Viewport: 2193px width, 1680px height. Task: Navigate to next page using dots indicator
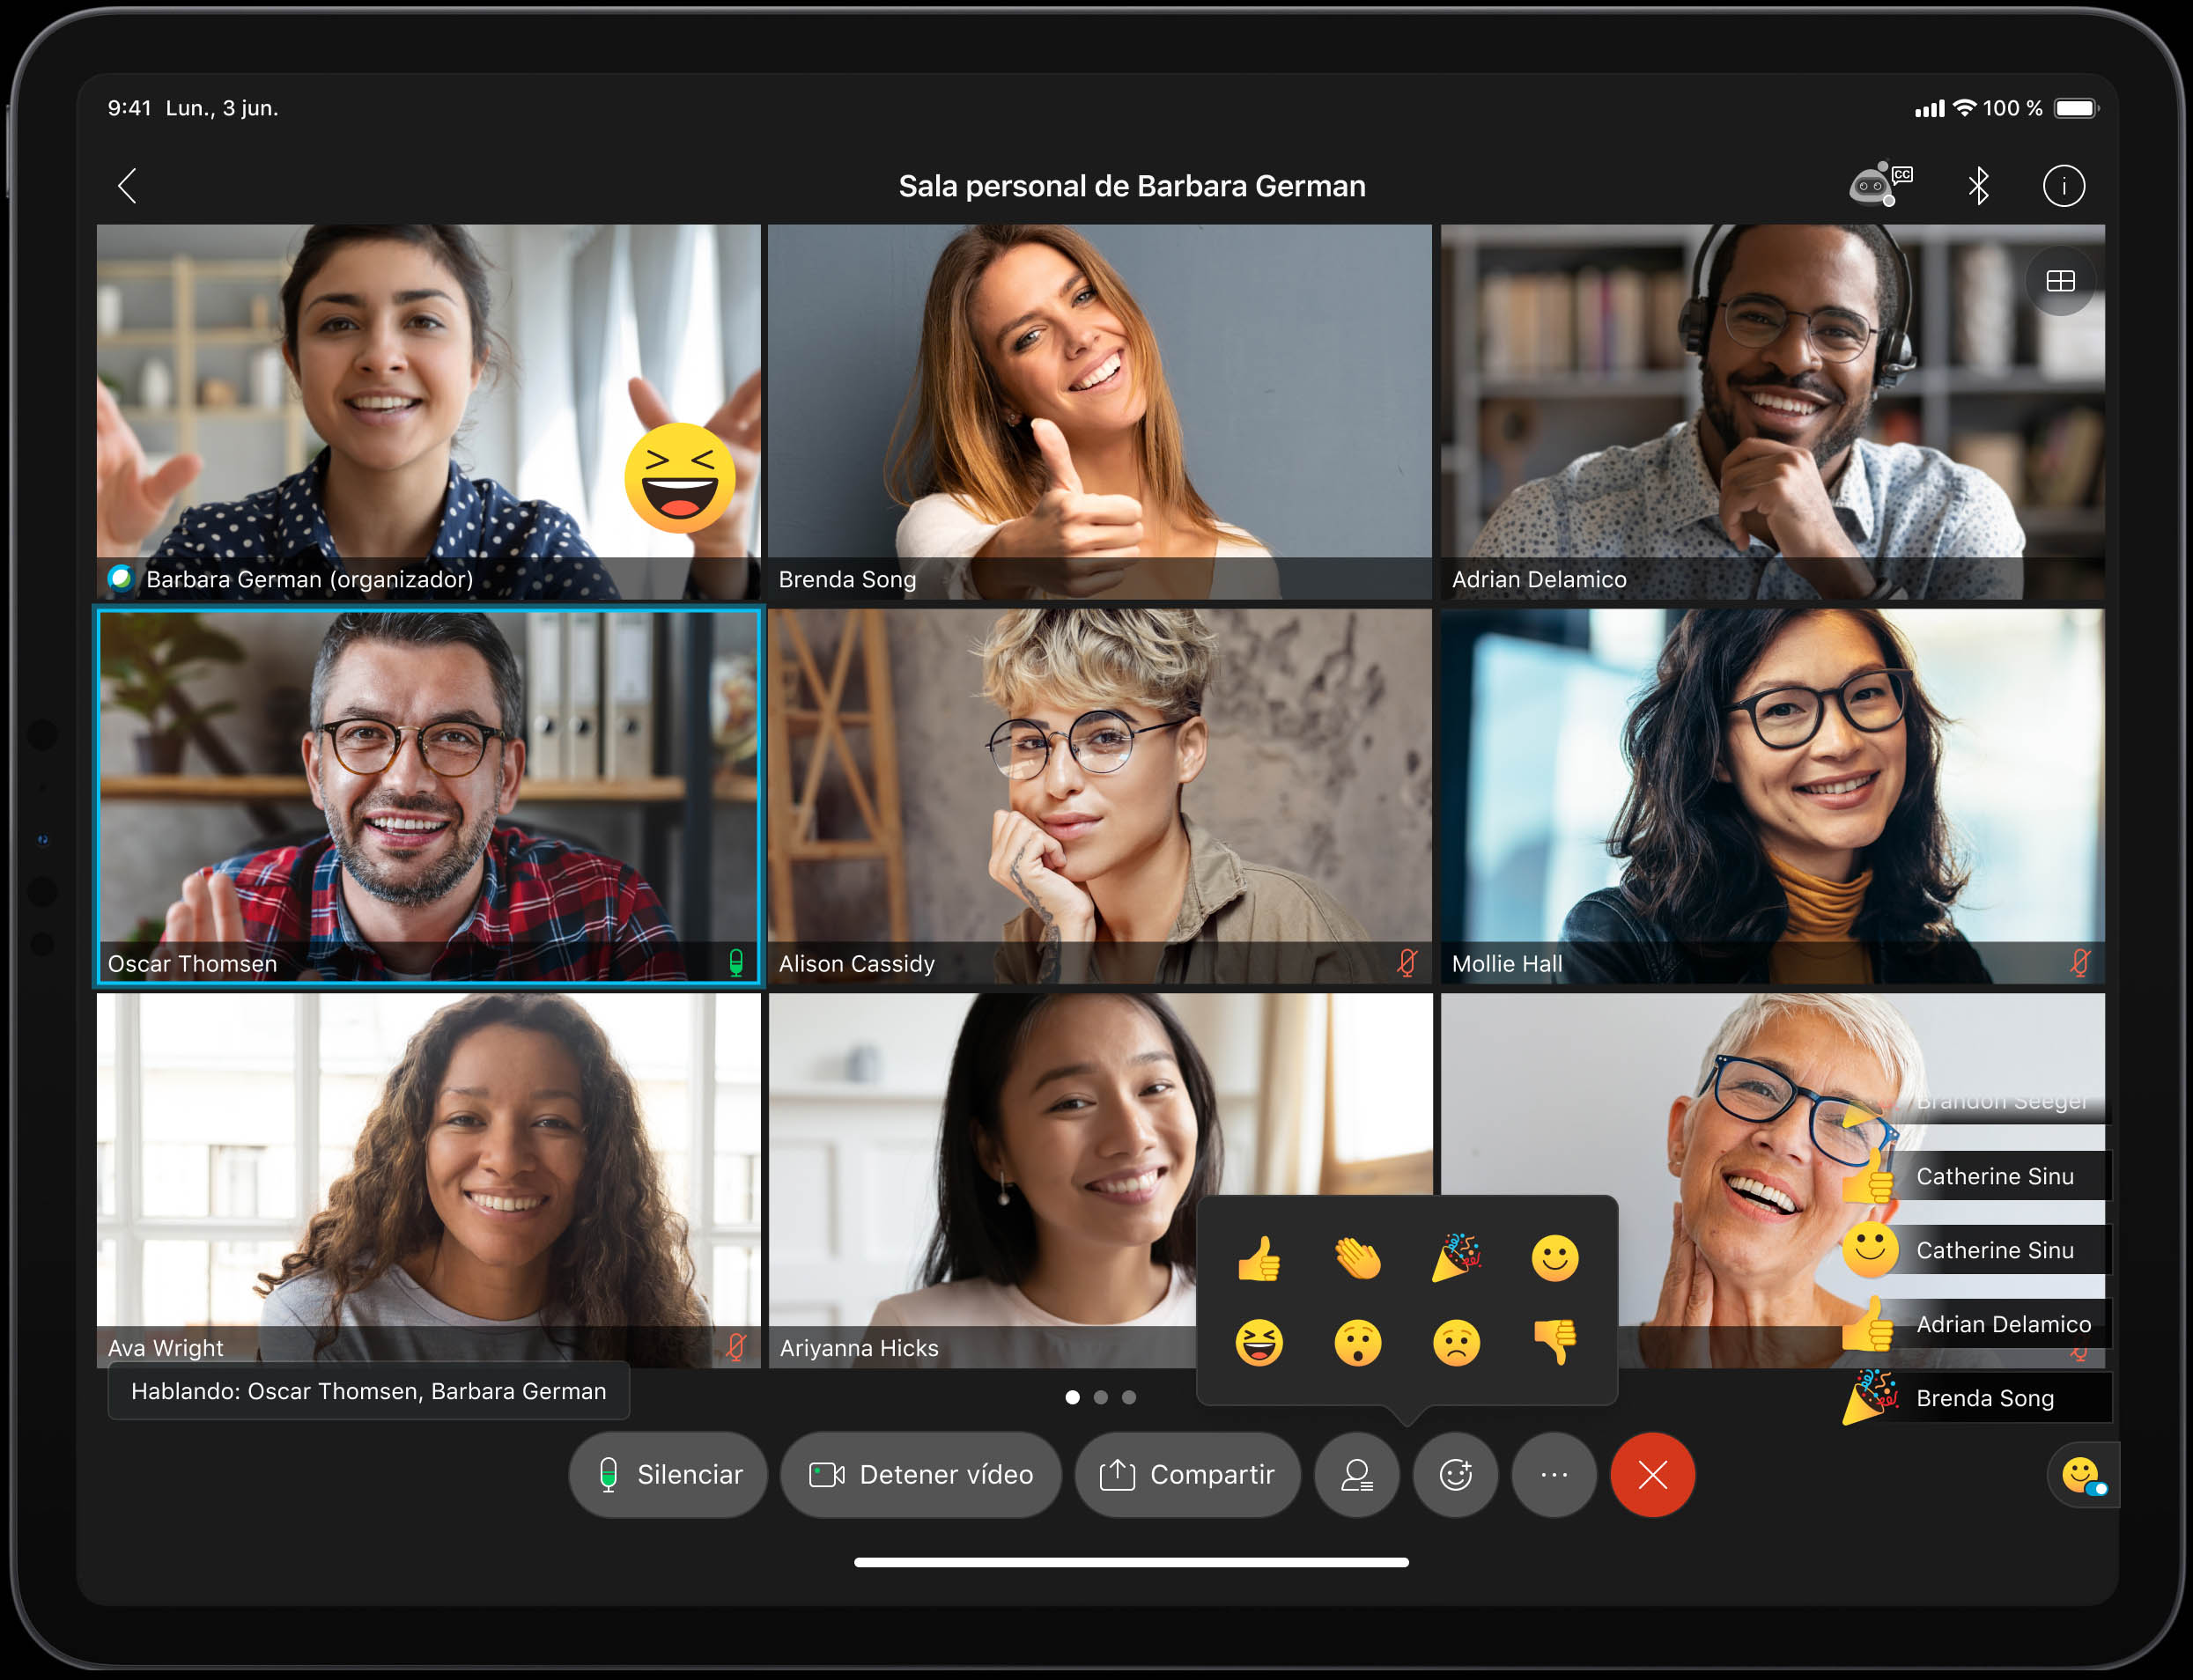(1111, 1396)
